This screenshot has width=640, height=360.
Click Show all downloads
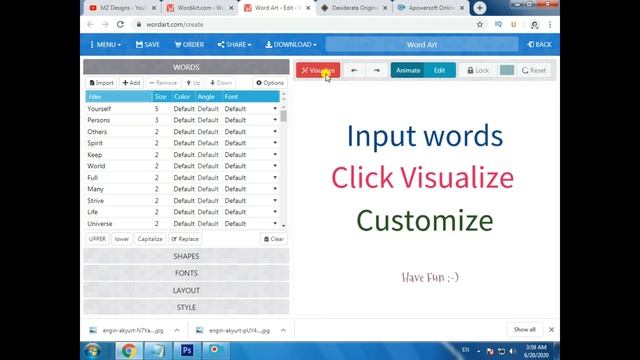click(524, 329)
